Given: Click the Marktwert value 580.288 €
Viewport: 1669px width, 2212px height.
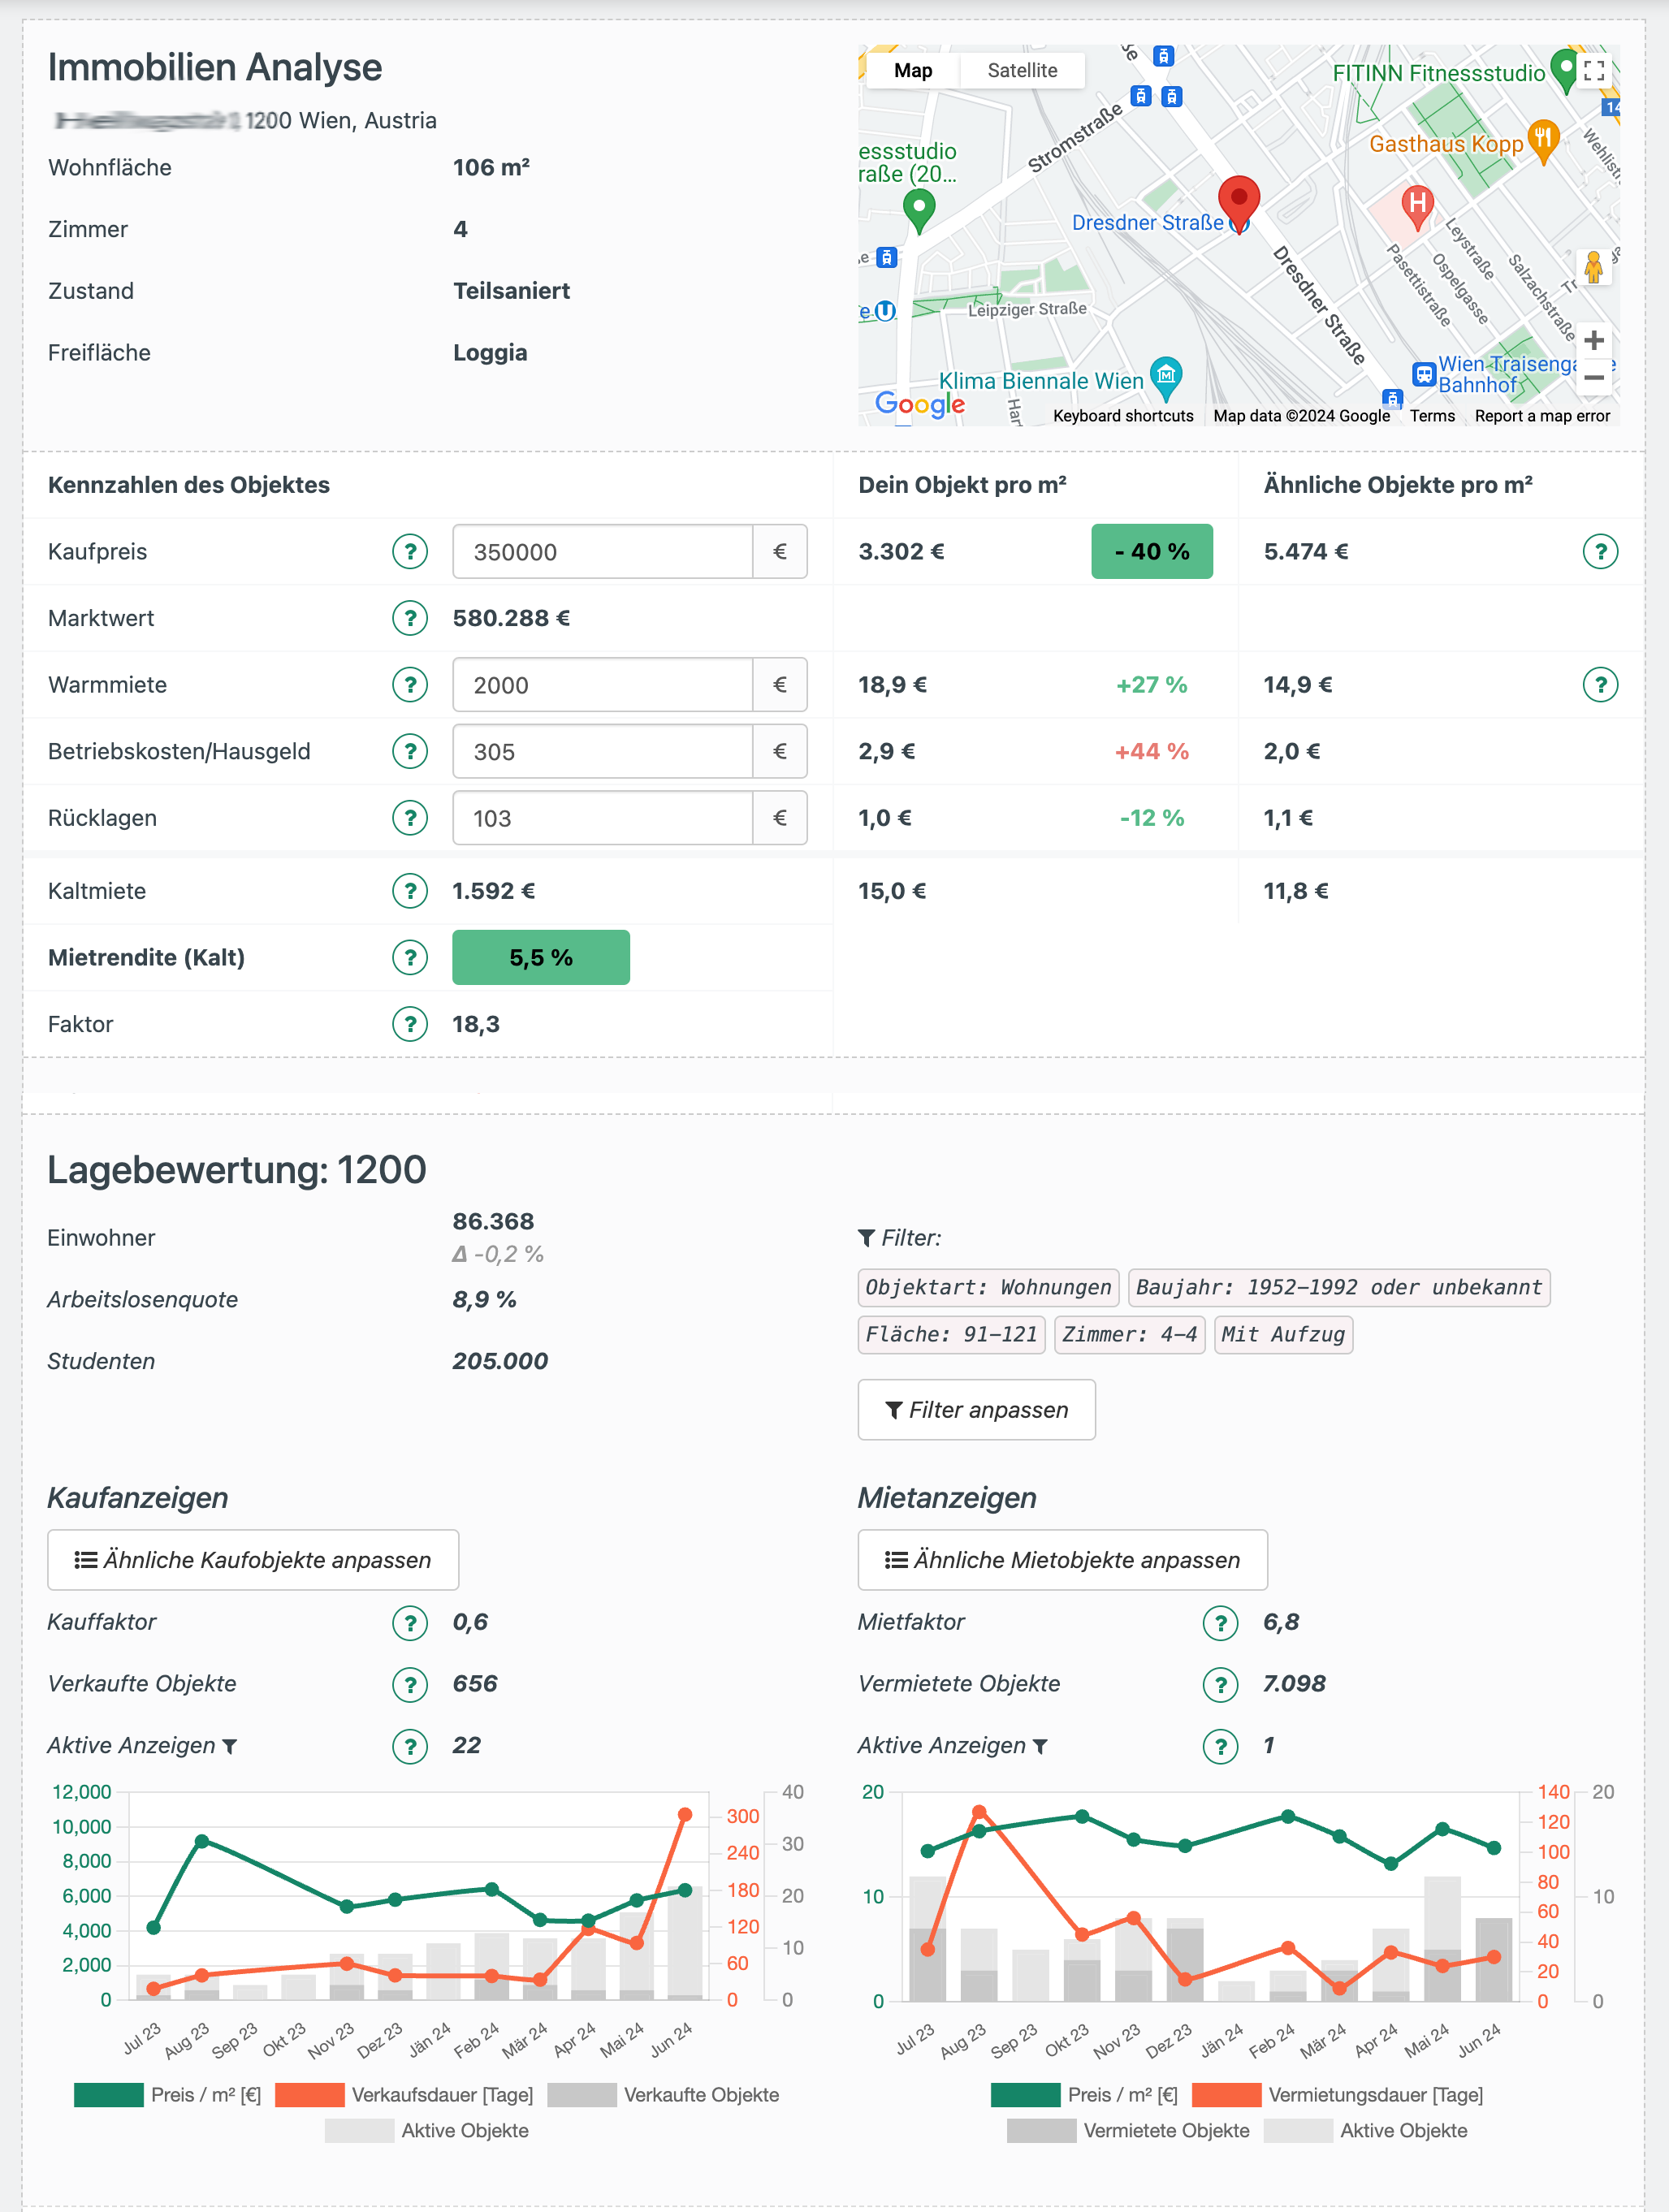Looking at the screenshot, I should (511, 618).
